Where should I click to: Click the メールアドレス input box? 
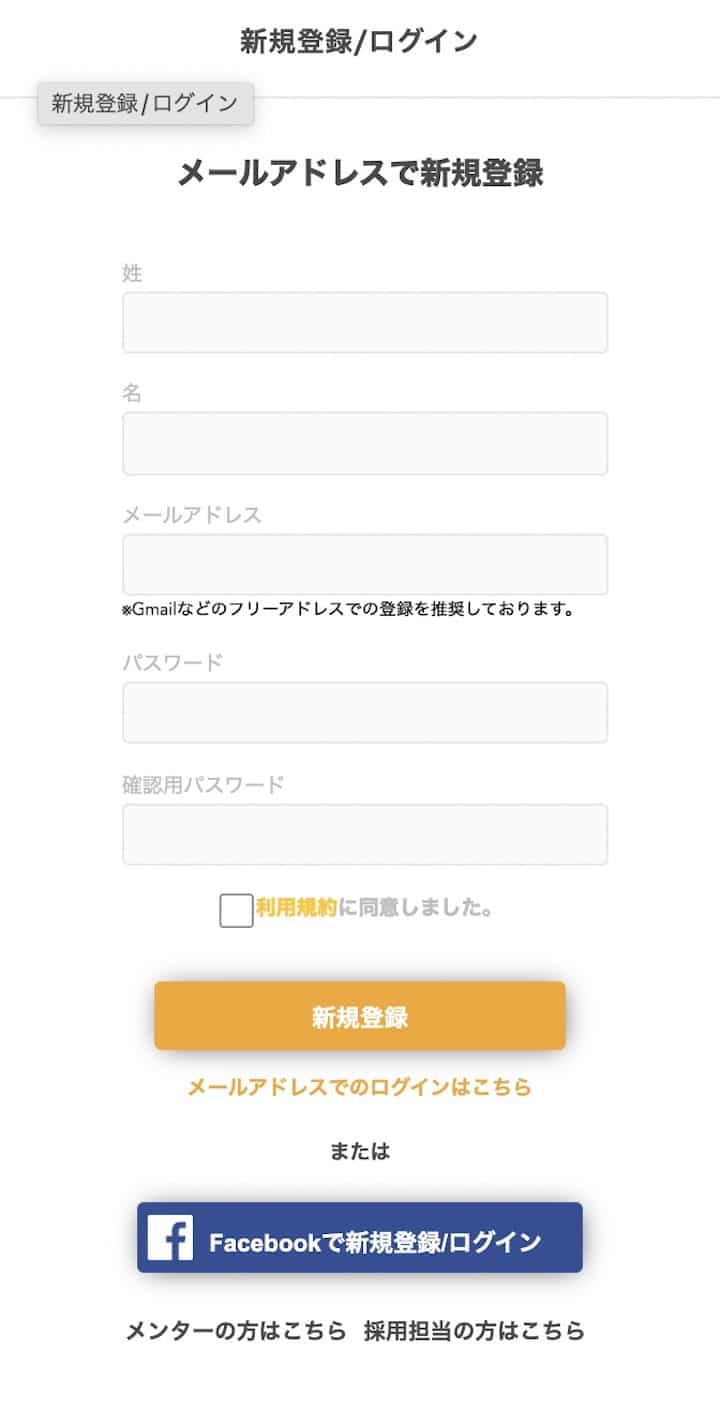click(x=365, y=564)
